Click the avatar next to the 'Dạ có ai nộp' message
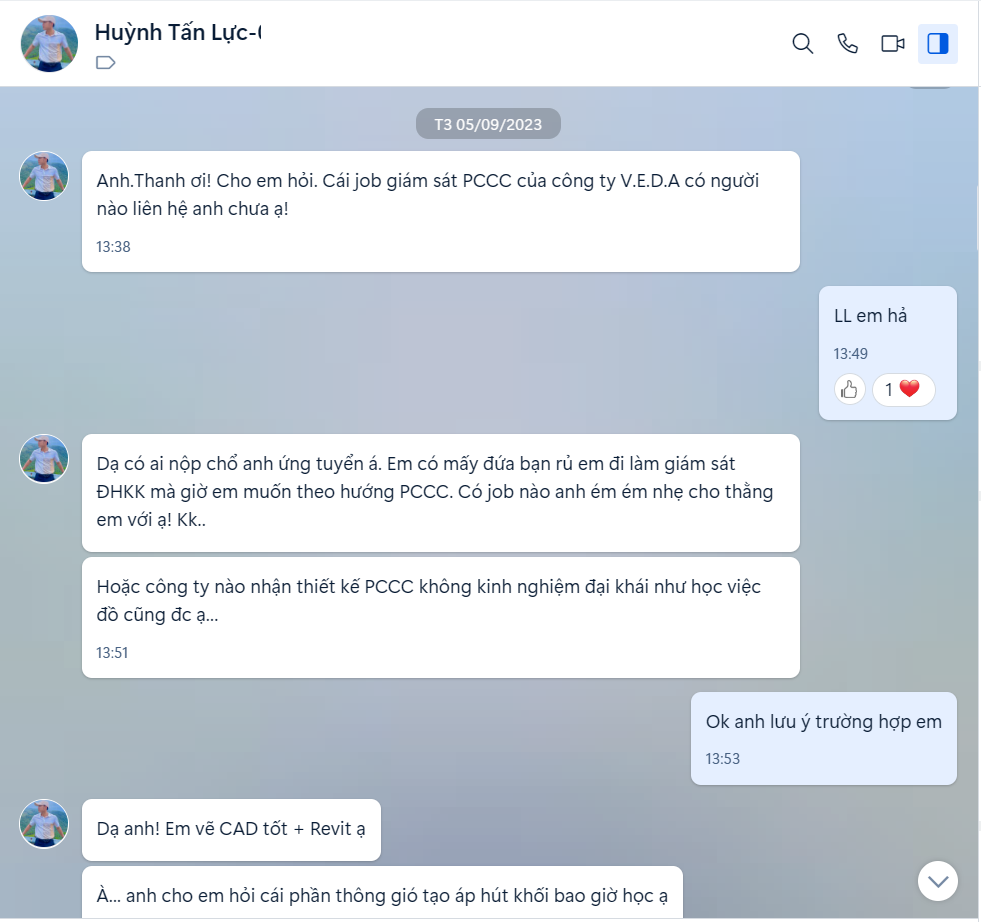This screenshot has height=922, width=981. [x=44, y=459]
